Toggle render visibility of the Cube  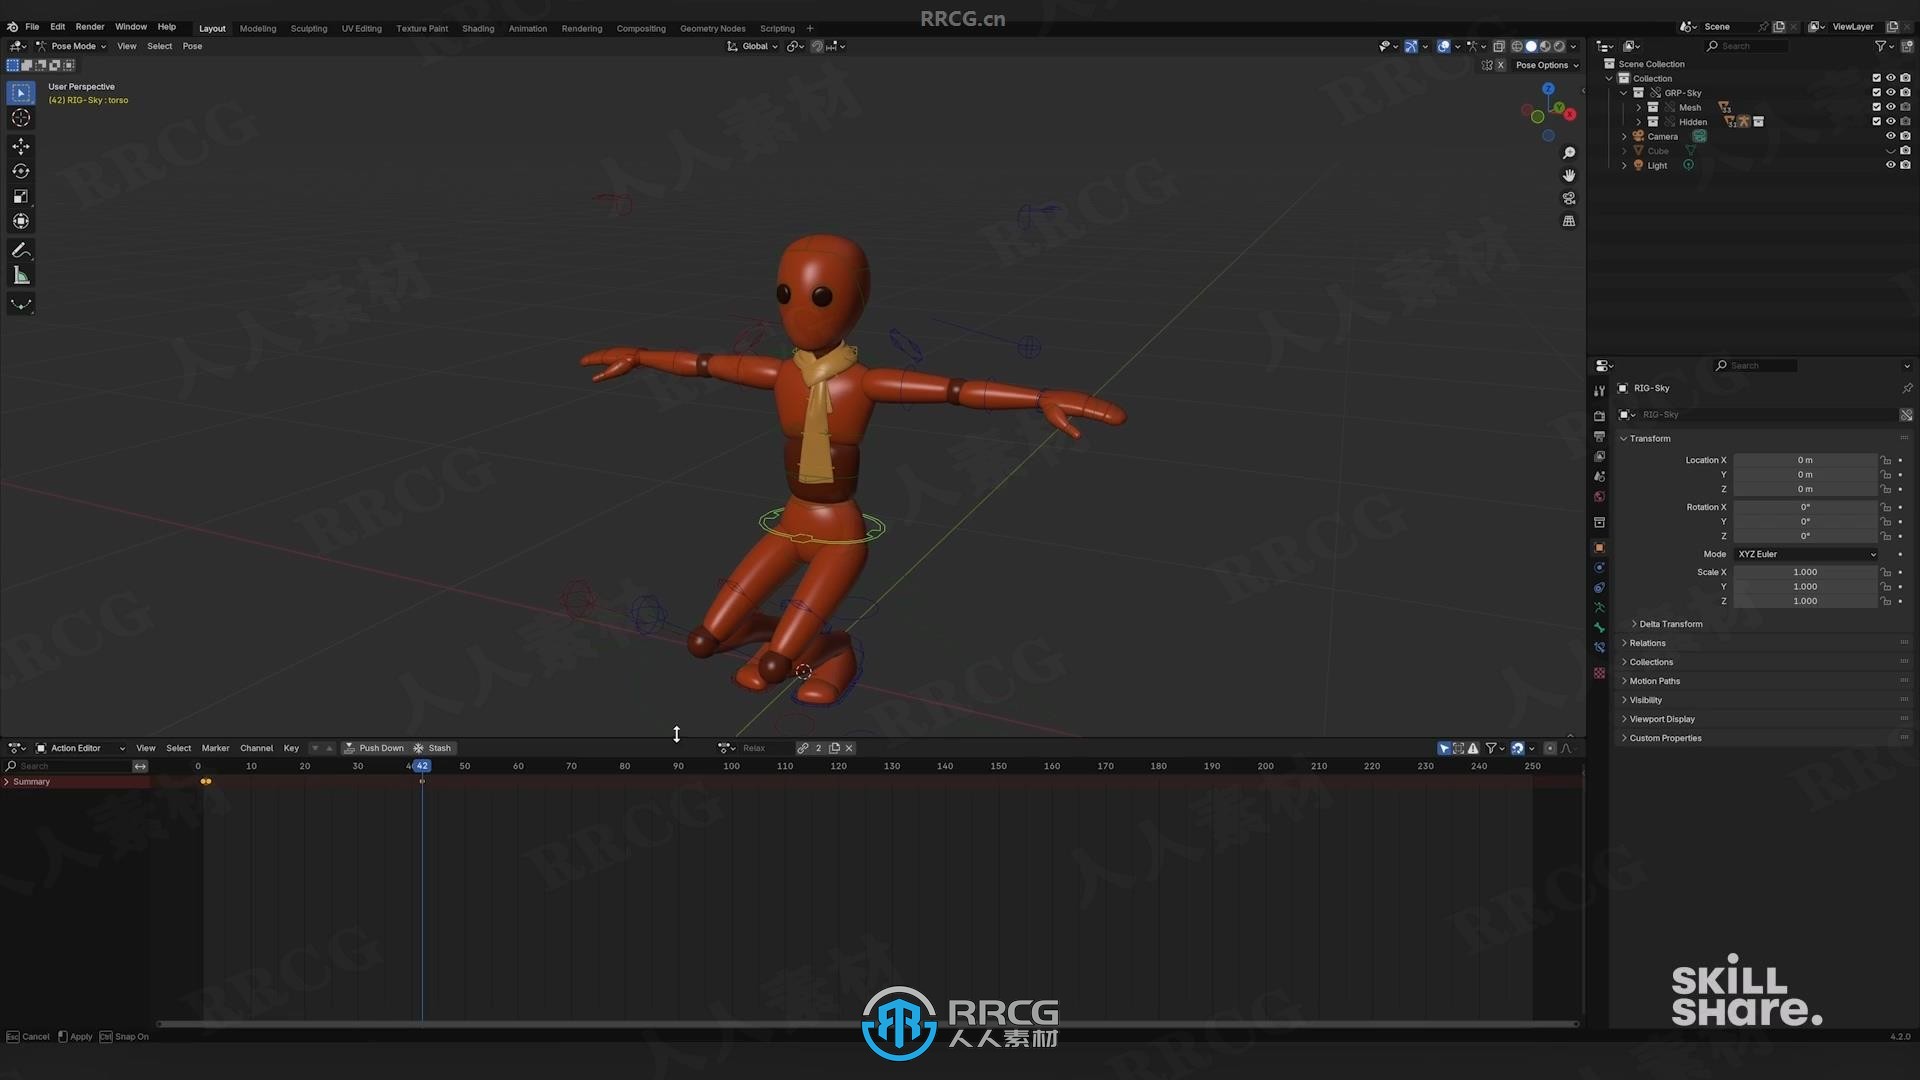pyautogui.click(x=1905, y=151)
